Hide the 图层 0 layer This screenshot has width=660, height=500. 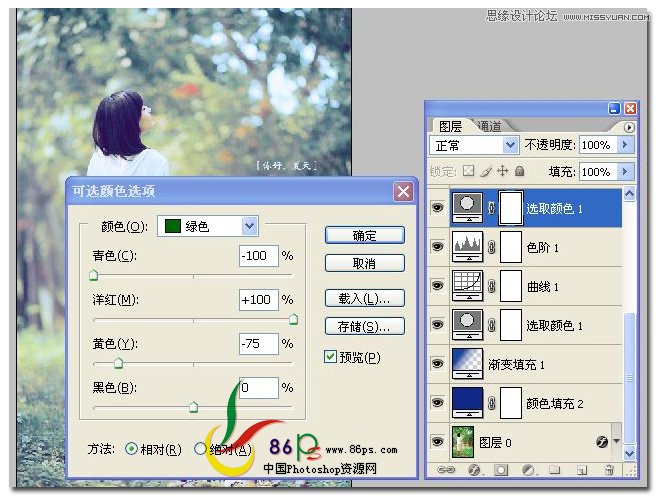(438, 442)
